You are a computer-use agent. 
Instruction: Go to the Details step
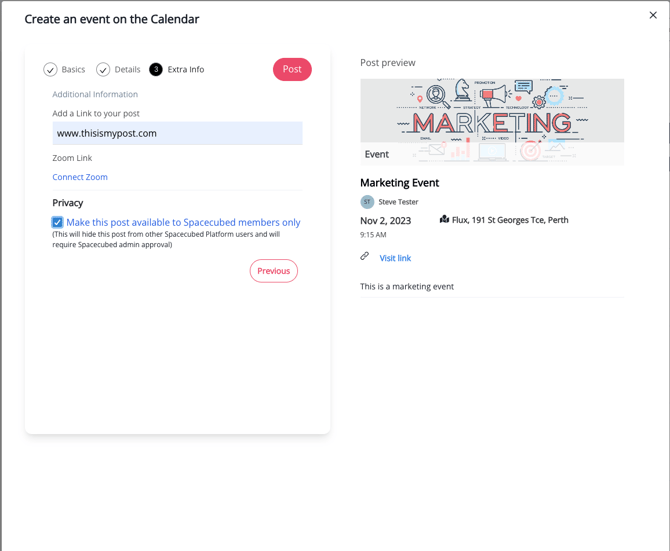click(x=127, y=70)
